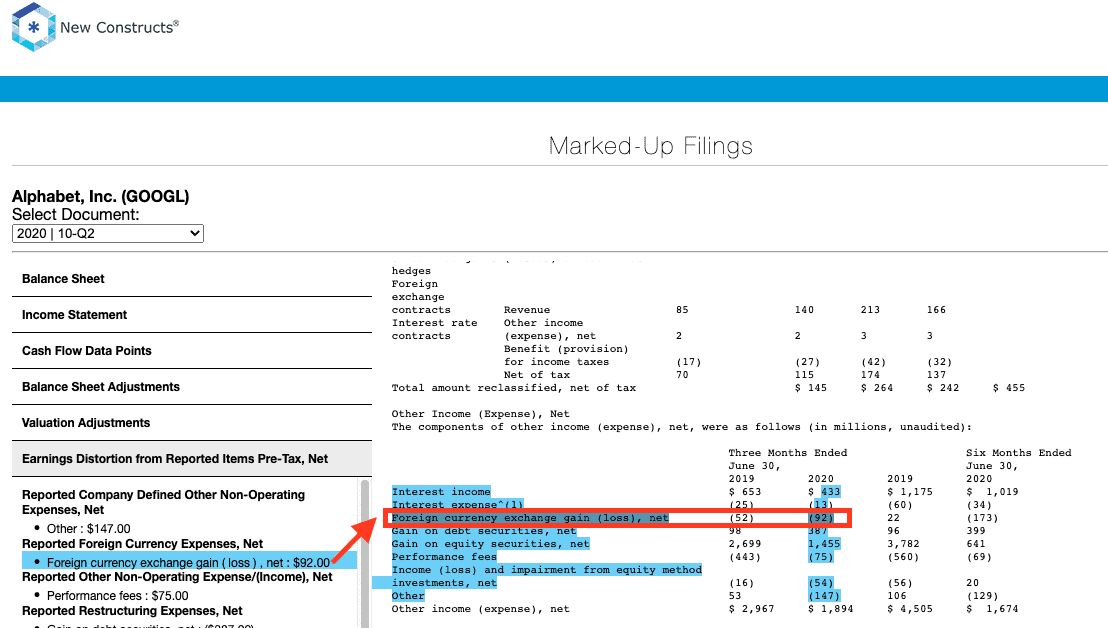Click 'Reported Restructuring Expenses, Net' heading
This screenshot has width=1108, height=628.
tap(132, 611)
